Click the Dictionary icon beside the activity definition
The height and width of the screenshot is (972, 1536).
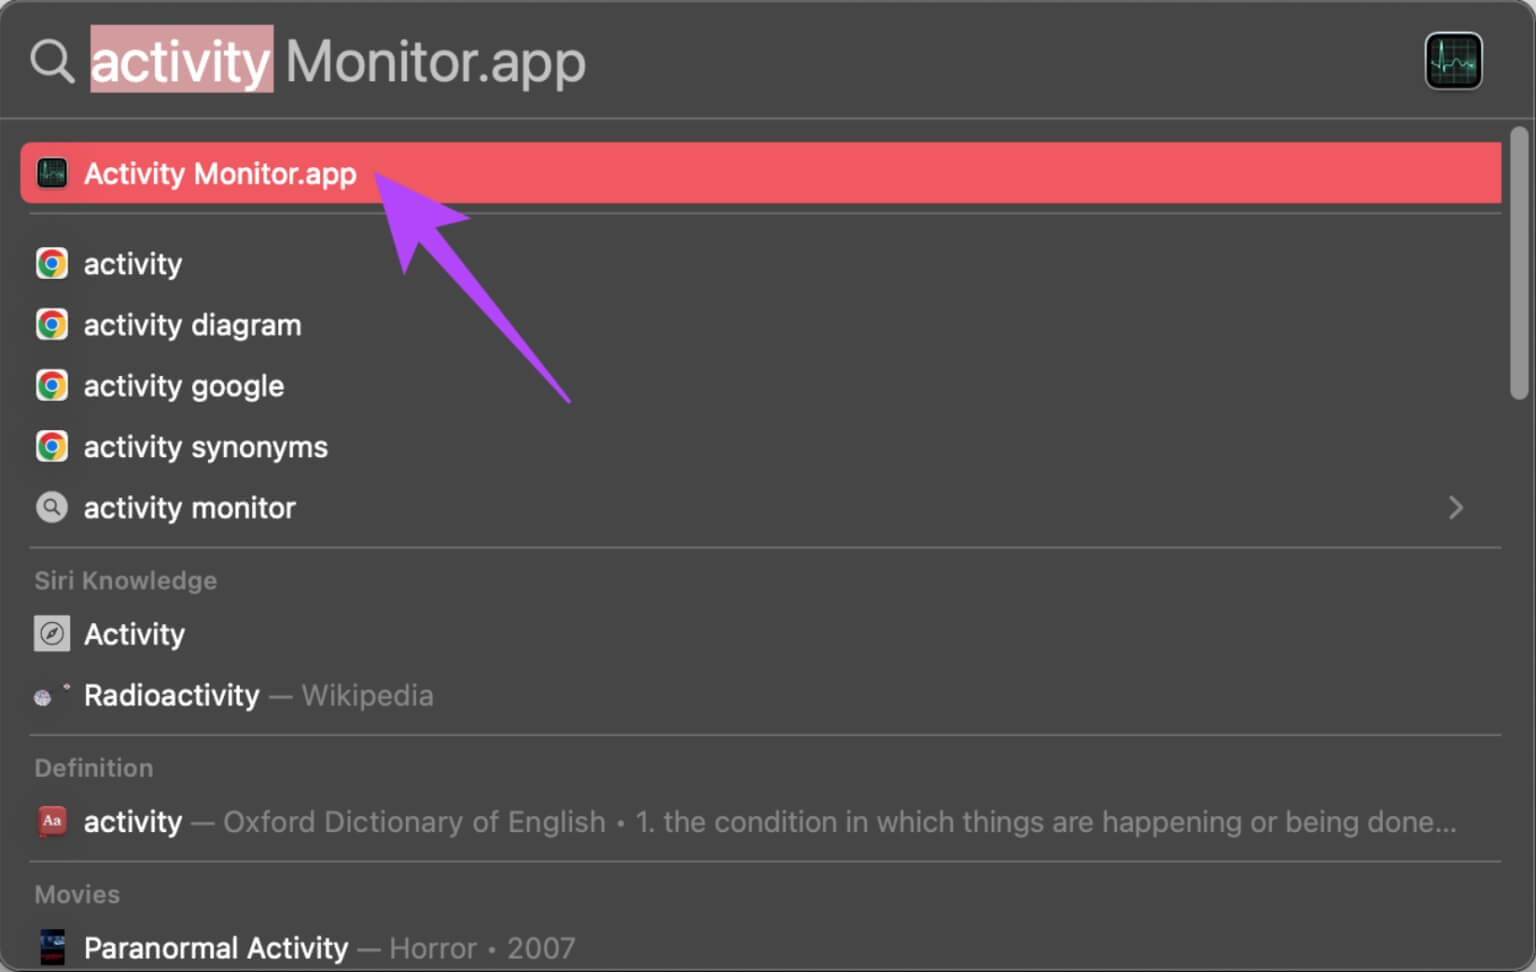(x=52, y=822)
